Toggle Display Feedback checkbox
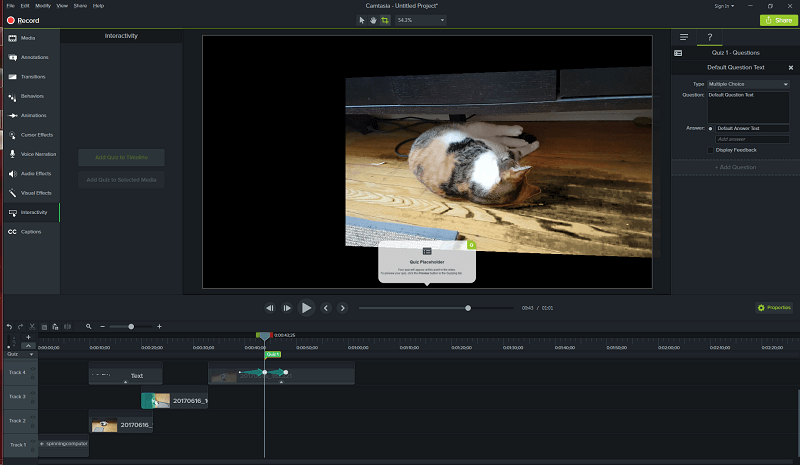The image size is (800, 465). [x=710, y=150]
